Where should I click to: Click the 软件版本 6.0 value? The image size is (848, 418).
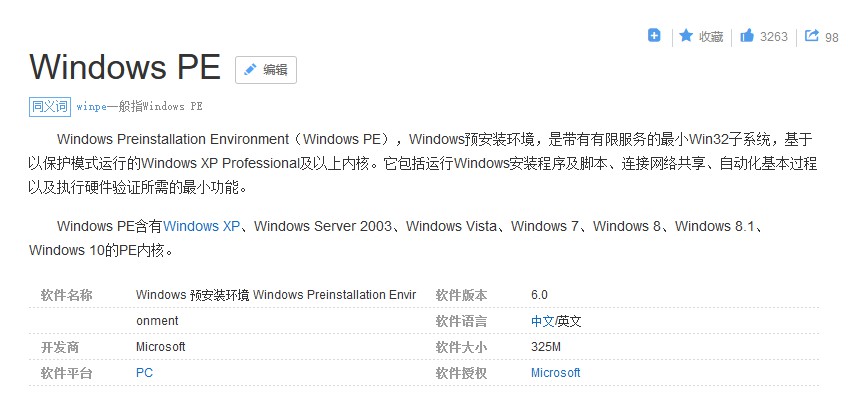coord(540,295)
